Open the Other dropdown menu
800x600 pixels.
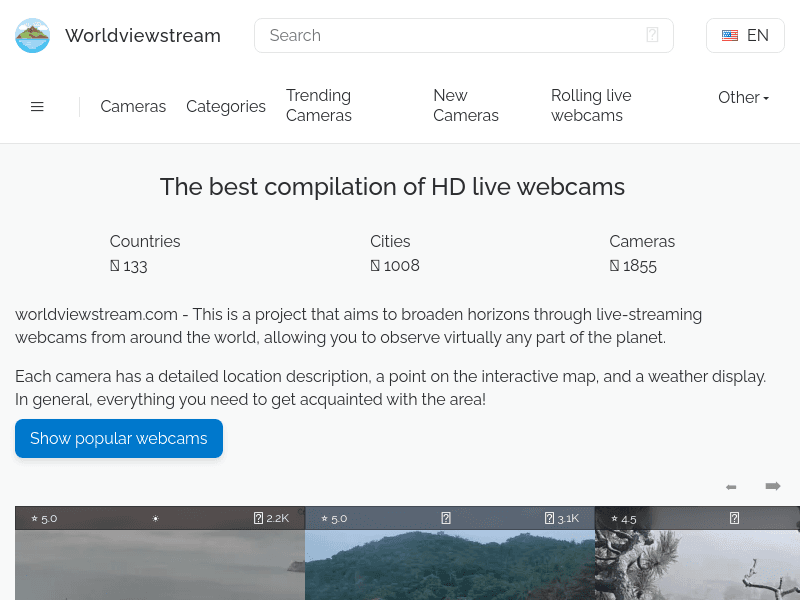[x=743, y=97]
